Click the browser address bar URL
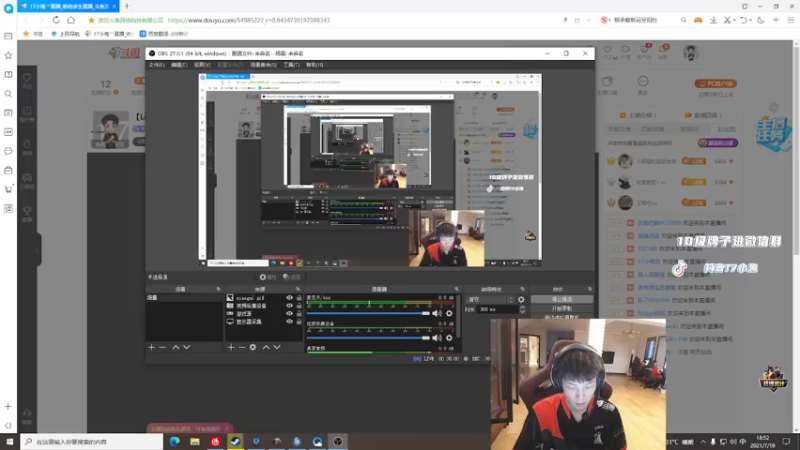Screen dimensions: 800x450 [x=249, y=20]
